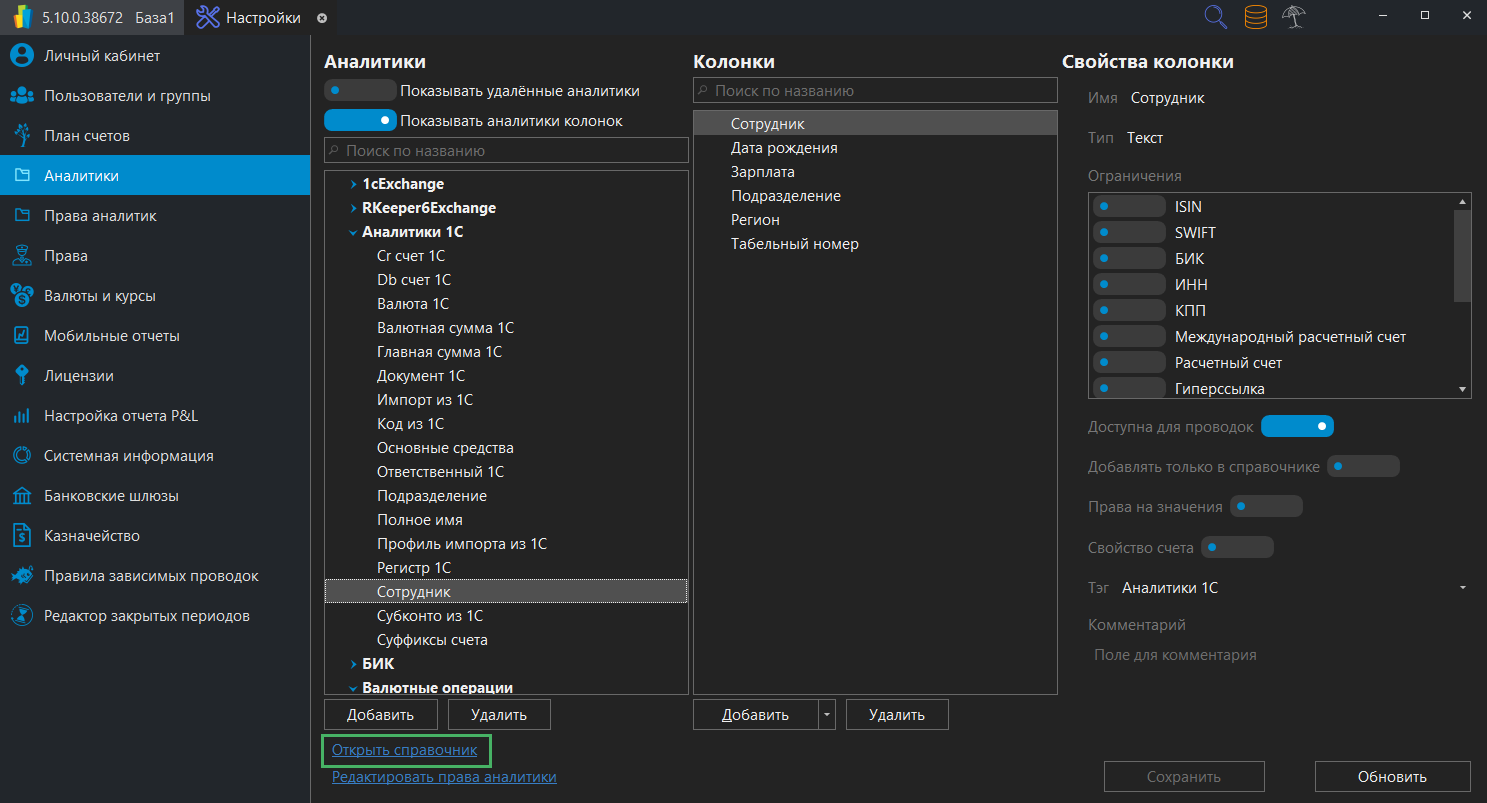This screenshot has width=1487, height=803.
Task: Toggle the ИНН restriction switch
Action: click(1128, 285)
